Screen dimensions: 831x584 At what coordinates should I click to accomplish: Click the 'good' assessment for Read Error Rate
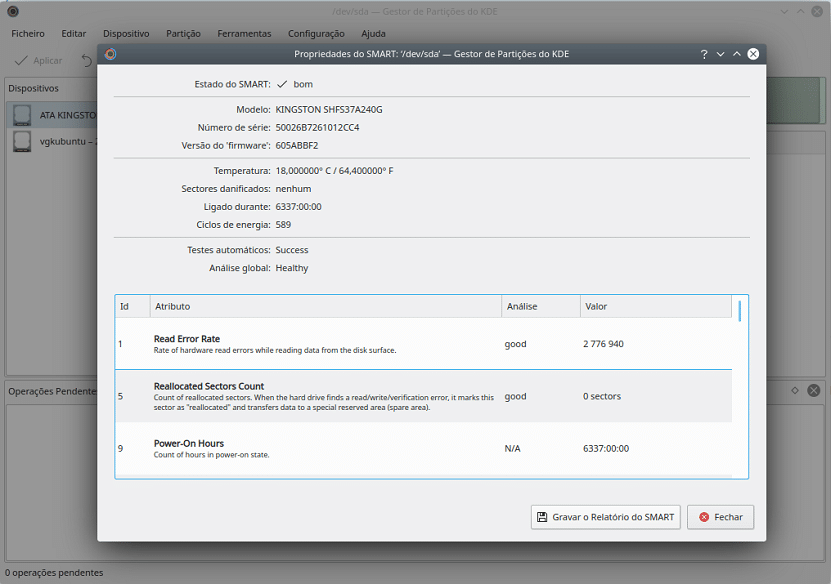coord(515,344)
